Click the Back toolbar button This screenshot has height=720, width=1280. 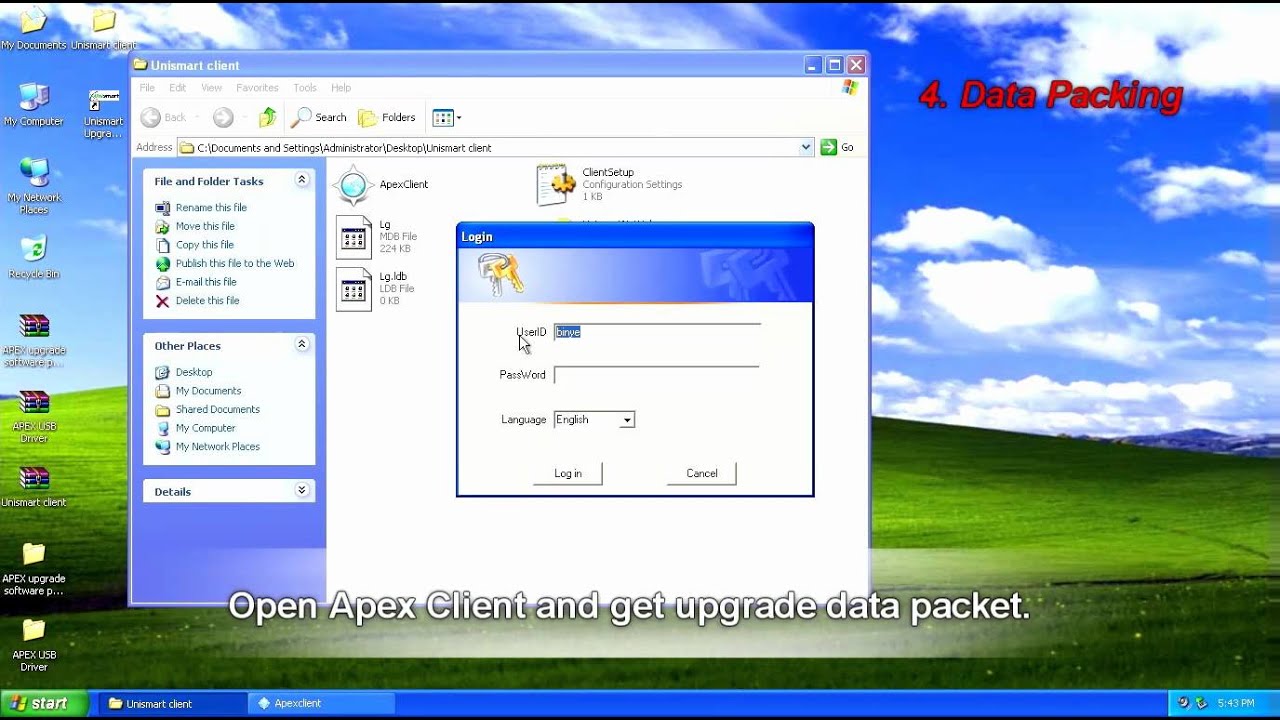[164, 118]
